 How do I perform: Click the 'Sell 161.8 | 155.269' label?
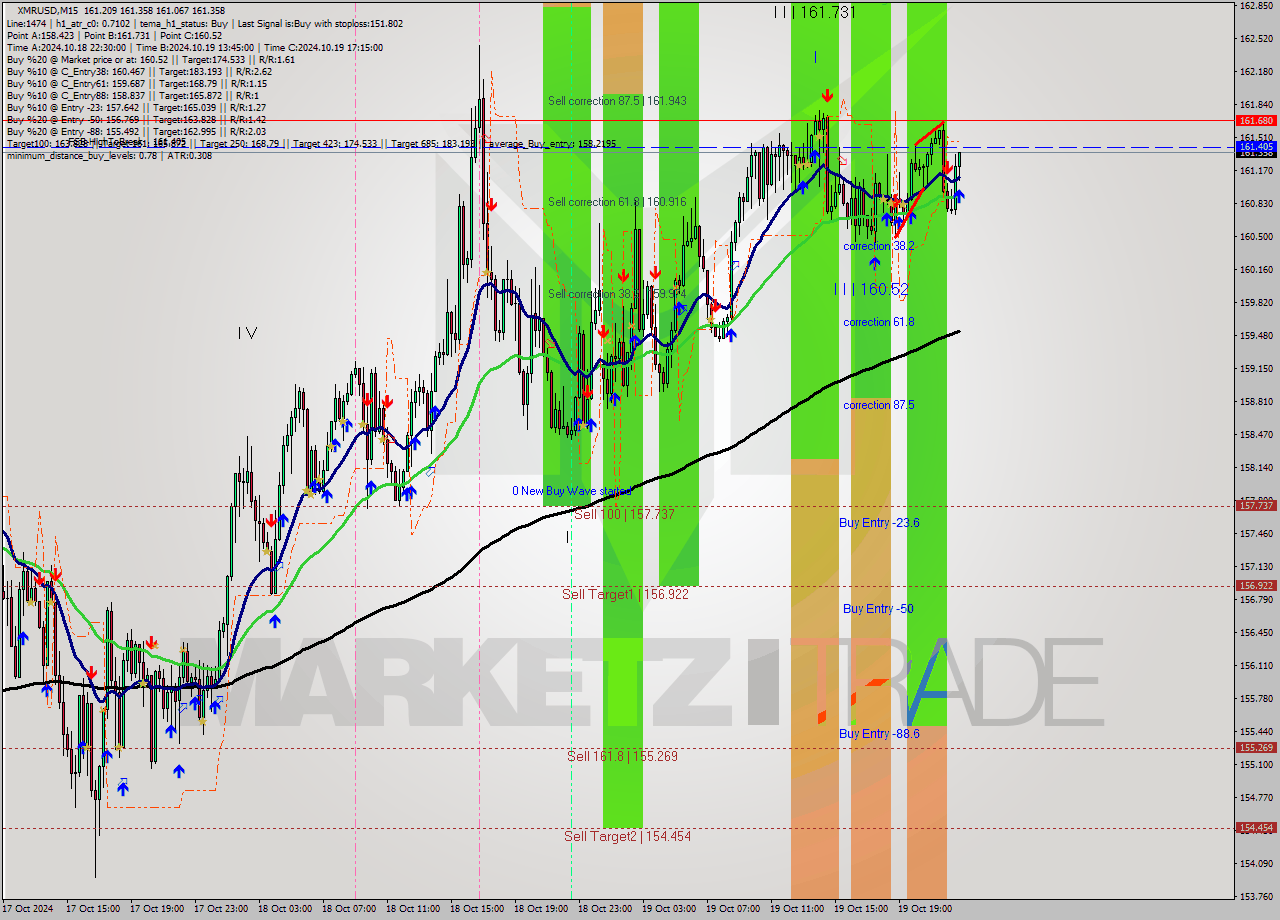point(622,756)
